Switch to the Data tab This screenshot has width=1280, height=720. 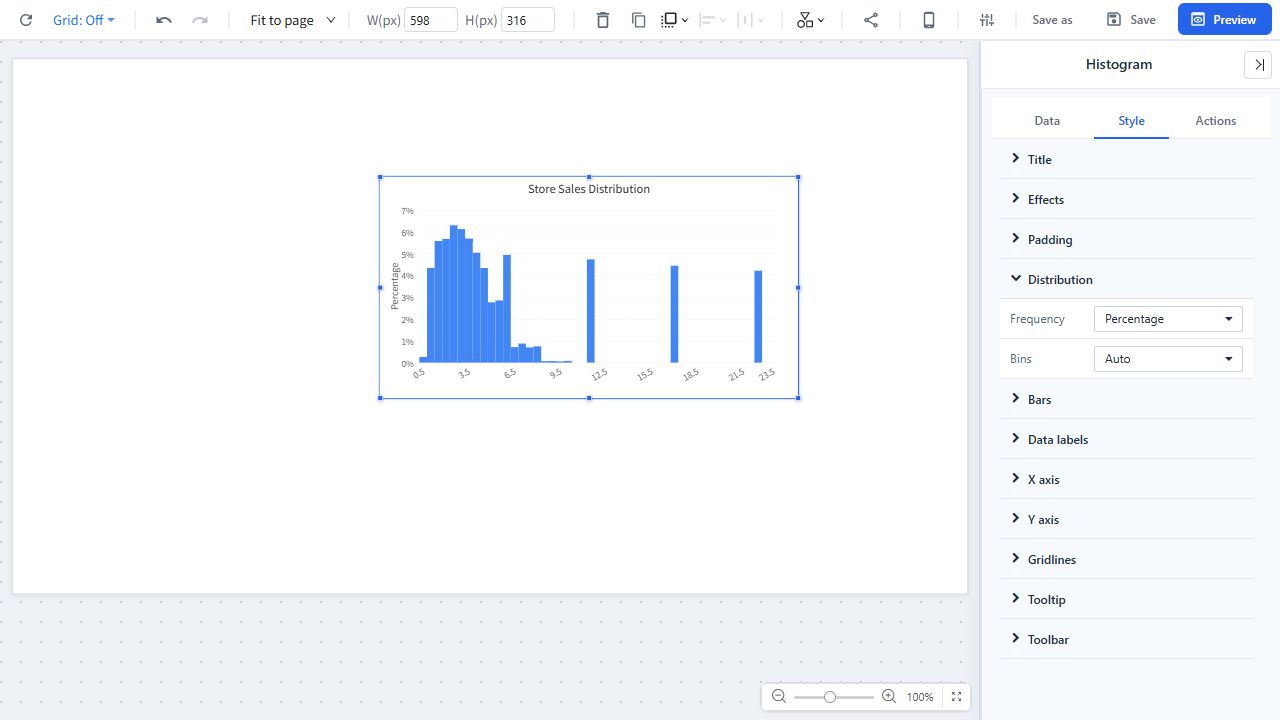[x=1047, y=121]
